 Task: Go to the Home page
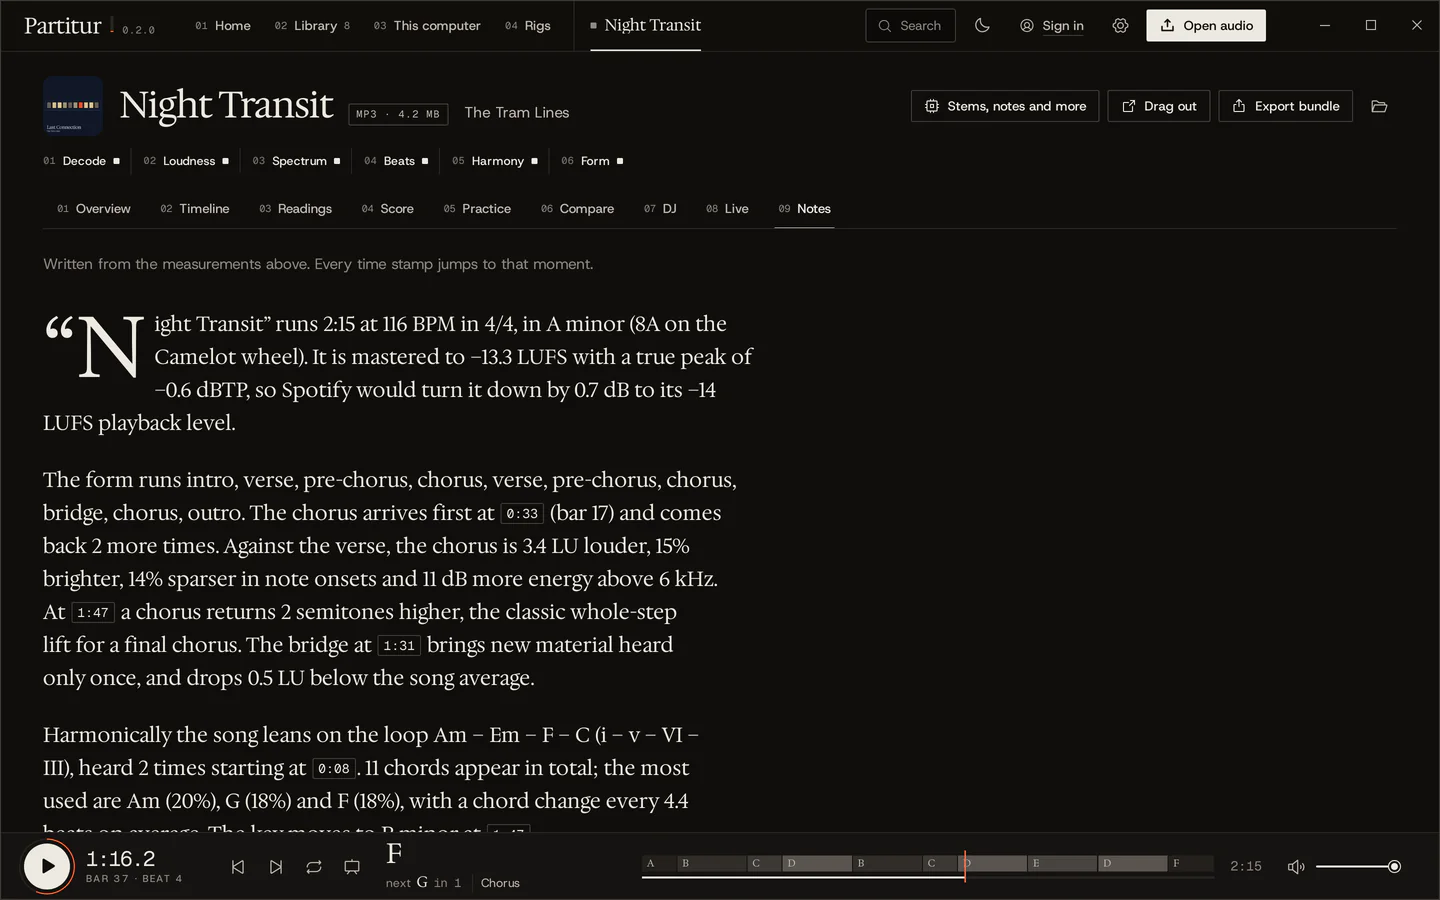pyautogui.click(x=223, y=26)
